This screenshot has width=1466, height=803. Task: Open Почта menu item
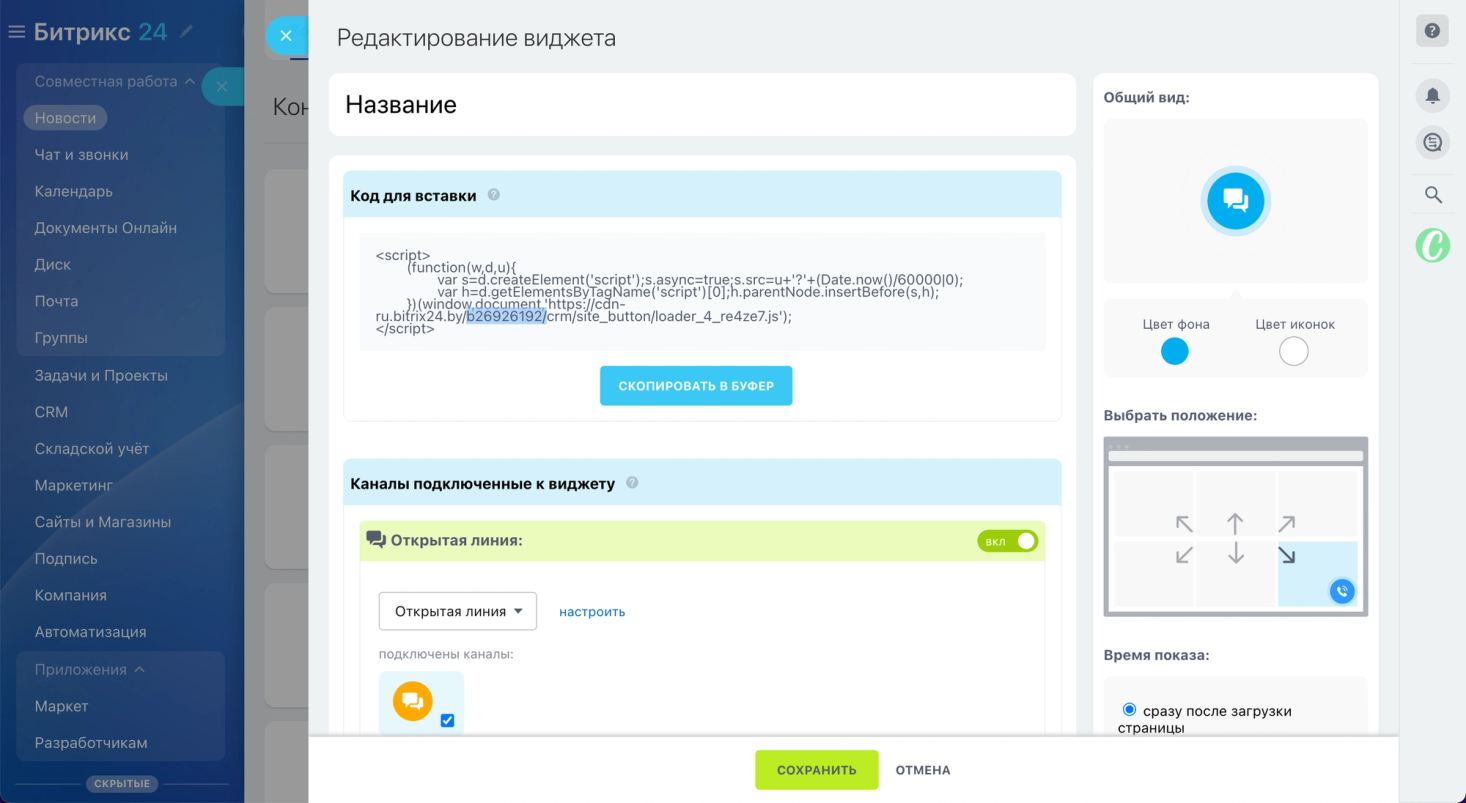point(56,301)
